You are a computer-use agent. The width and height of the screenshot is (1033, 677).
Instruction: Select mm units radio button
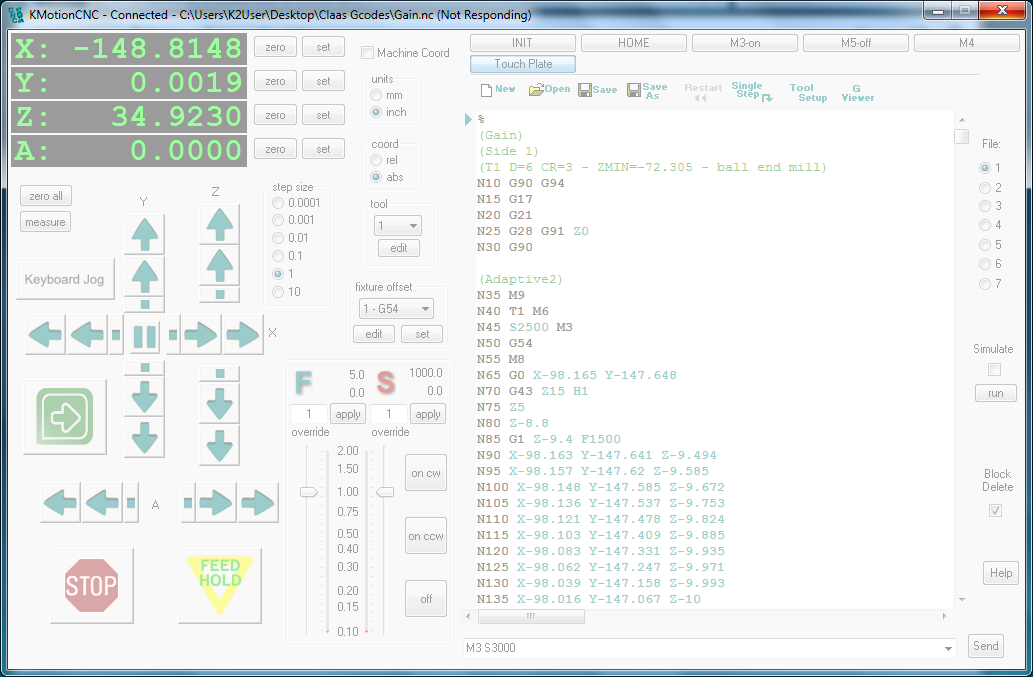pos(376,95)
